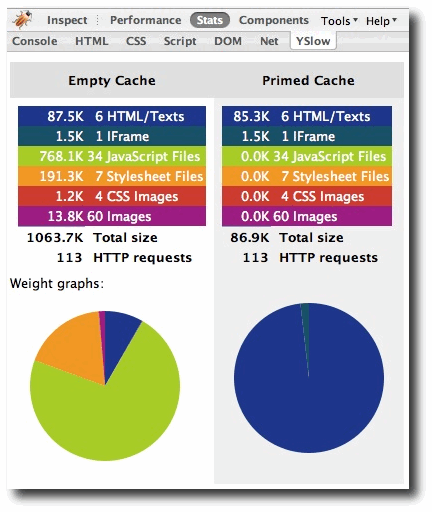432x512 pixels.
Task: Open the CSS tab
Action: 136,41
